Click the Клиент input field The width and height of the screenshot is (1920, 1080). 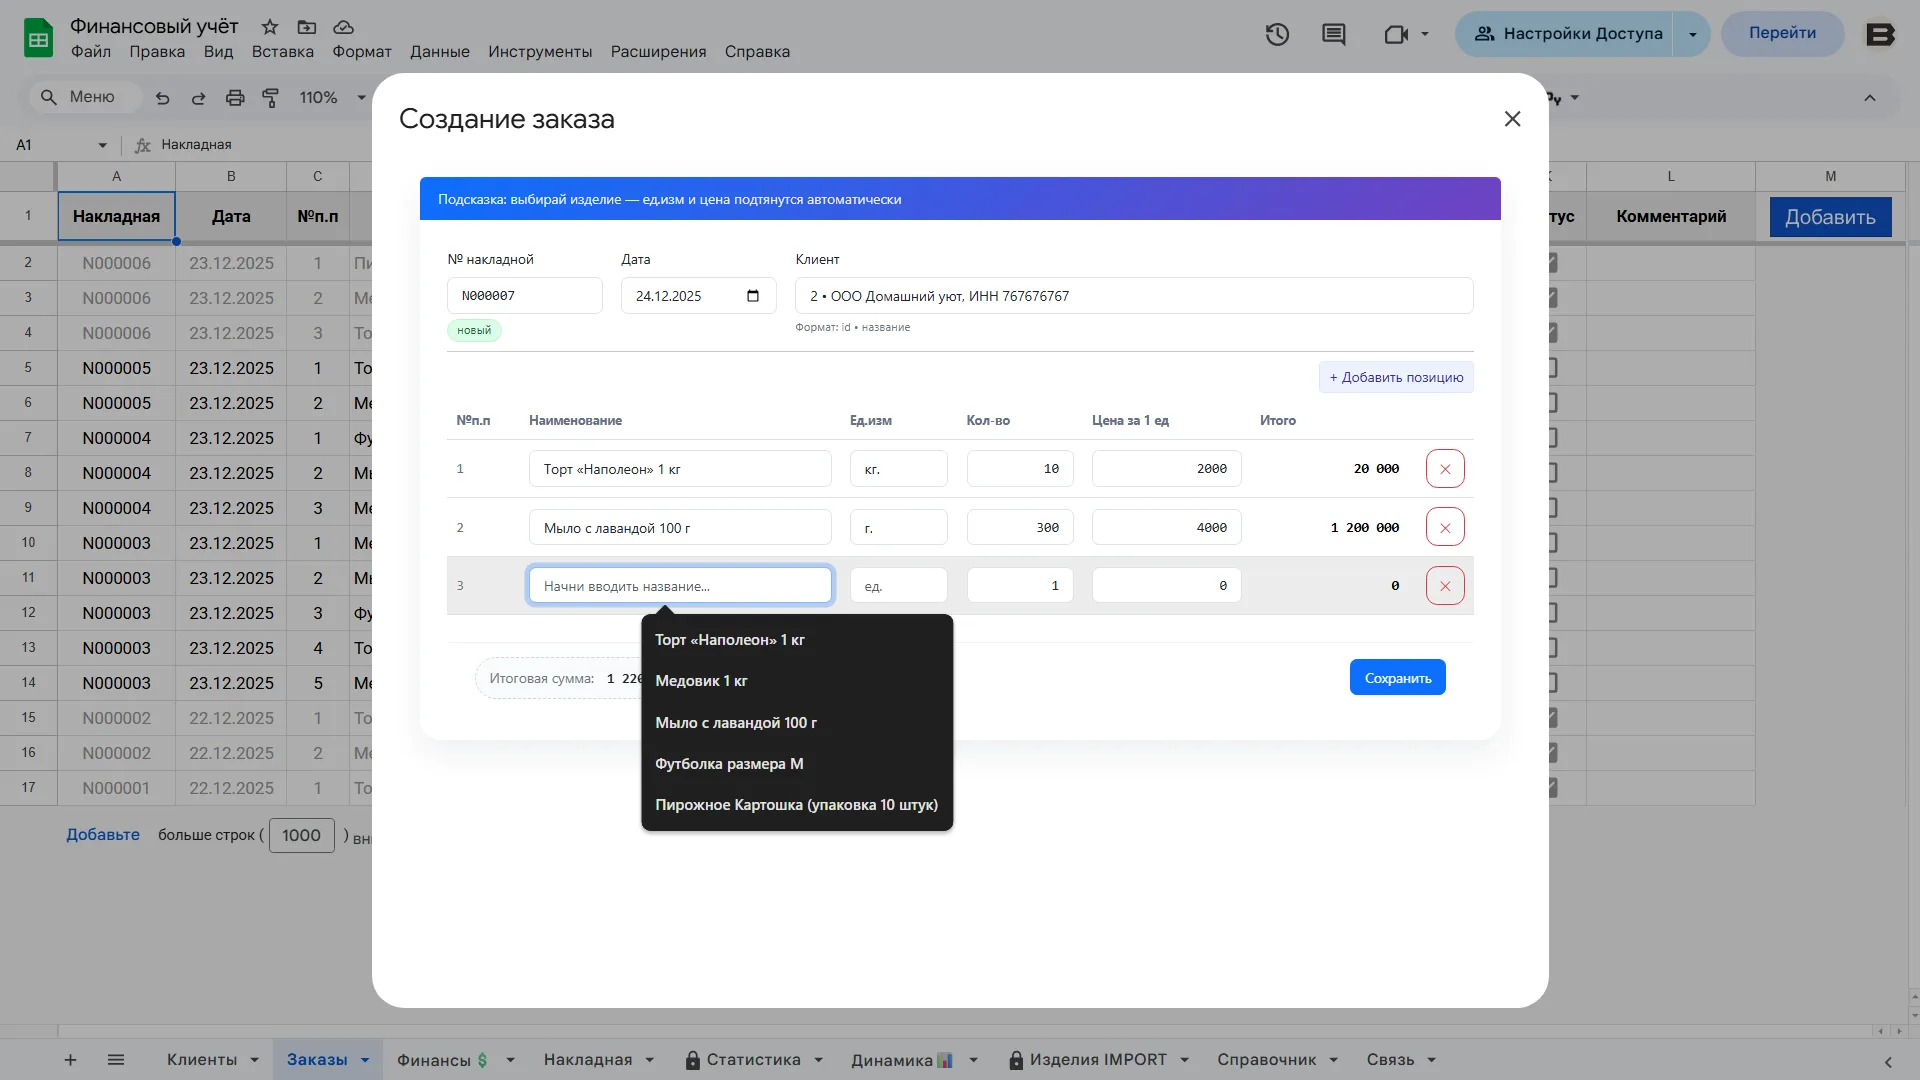point(1134,296)
